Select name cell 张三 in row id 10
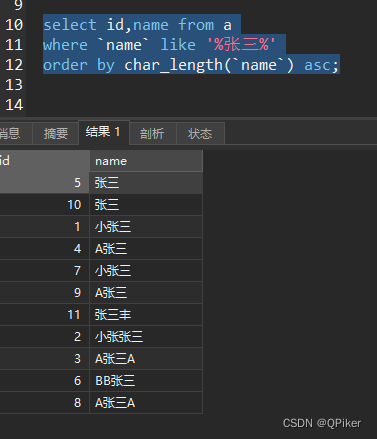 tap(146, 205)
